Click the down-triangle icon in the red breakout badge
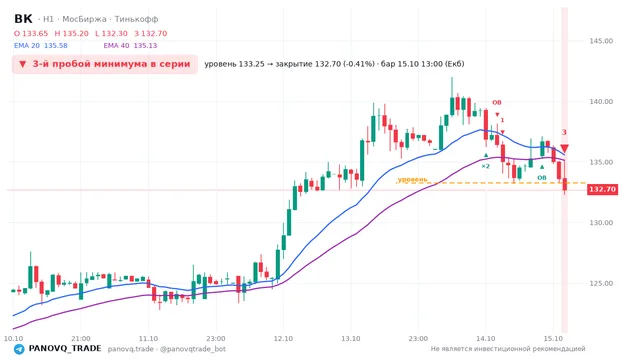The width and height of the screenshot is (640, 360). click(x=23, y=64)
